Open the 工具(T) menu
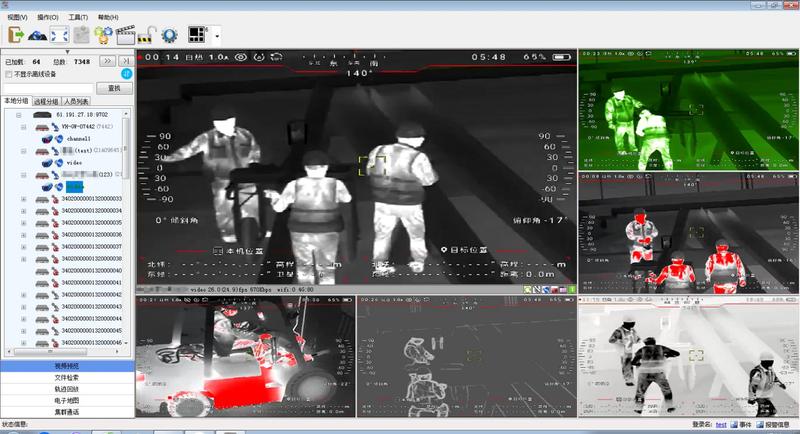The width and height of the screenshot is (800, 434). tap(79, 17)
